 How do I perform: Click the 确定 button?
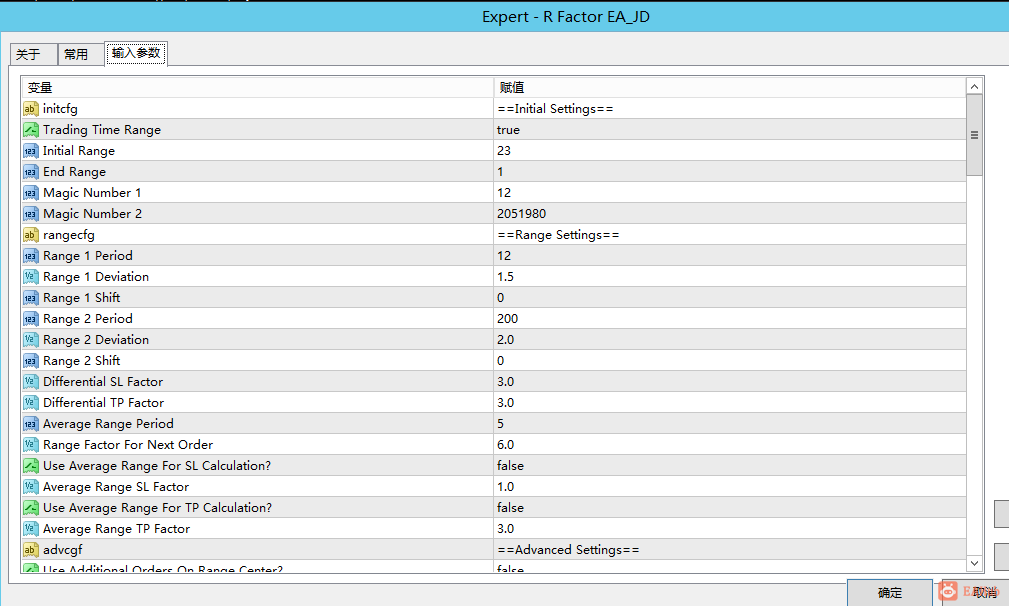[x=889, y=592]
